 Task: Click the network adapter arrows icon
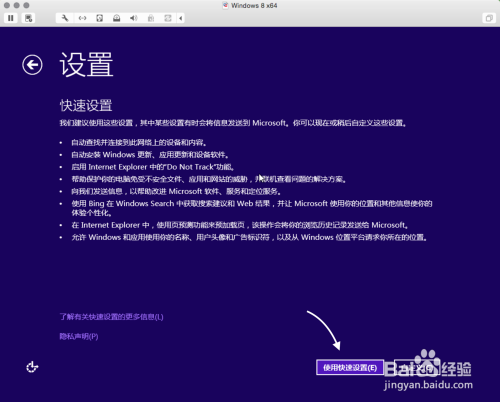coord(82,18)
